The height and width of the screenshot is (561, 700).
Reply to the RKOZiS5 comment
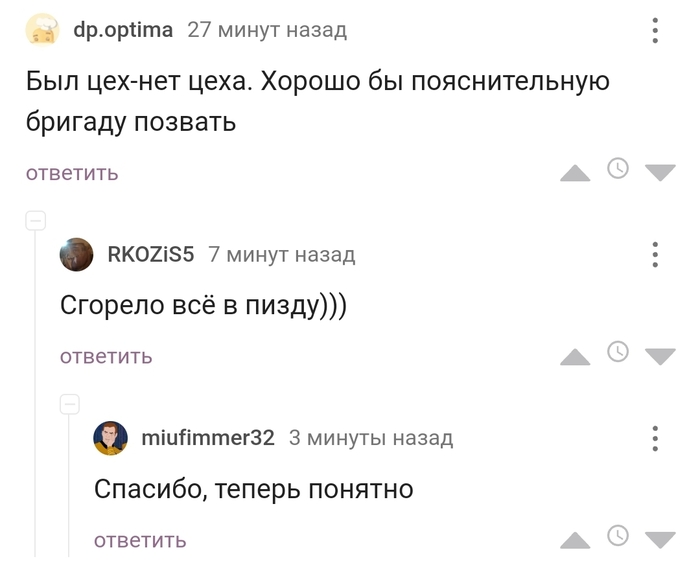click(x=106, y=356)
